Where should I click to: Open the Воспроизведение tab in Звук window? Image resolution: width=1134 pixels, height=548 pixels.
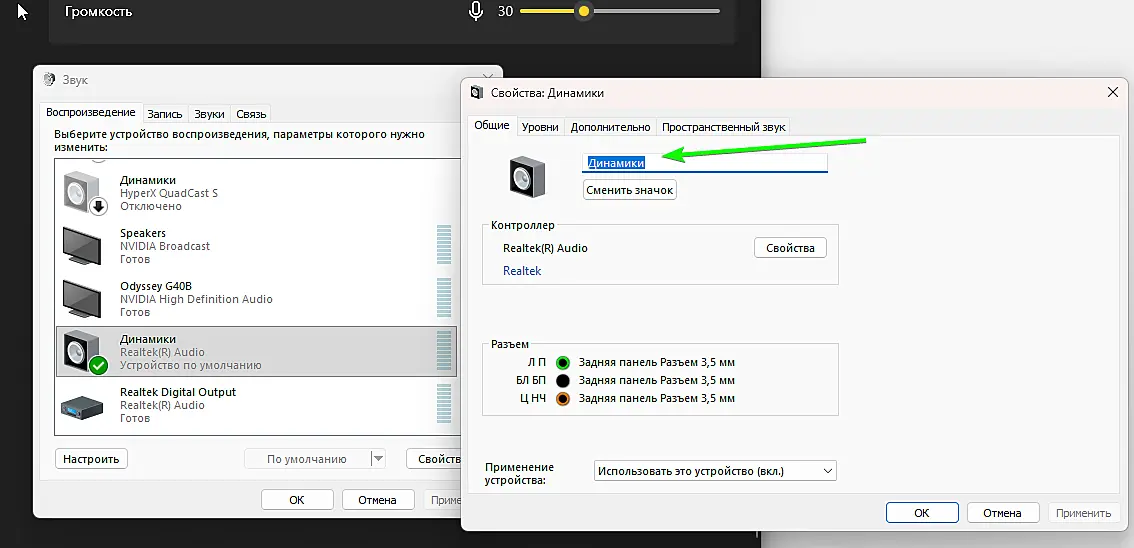[x=90, y=113]
